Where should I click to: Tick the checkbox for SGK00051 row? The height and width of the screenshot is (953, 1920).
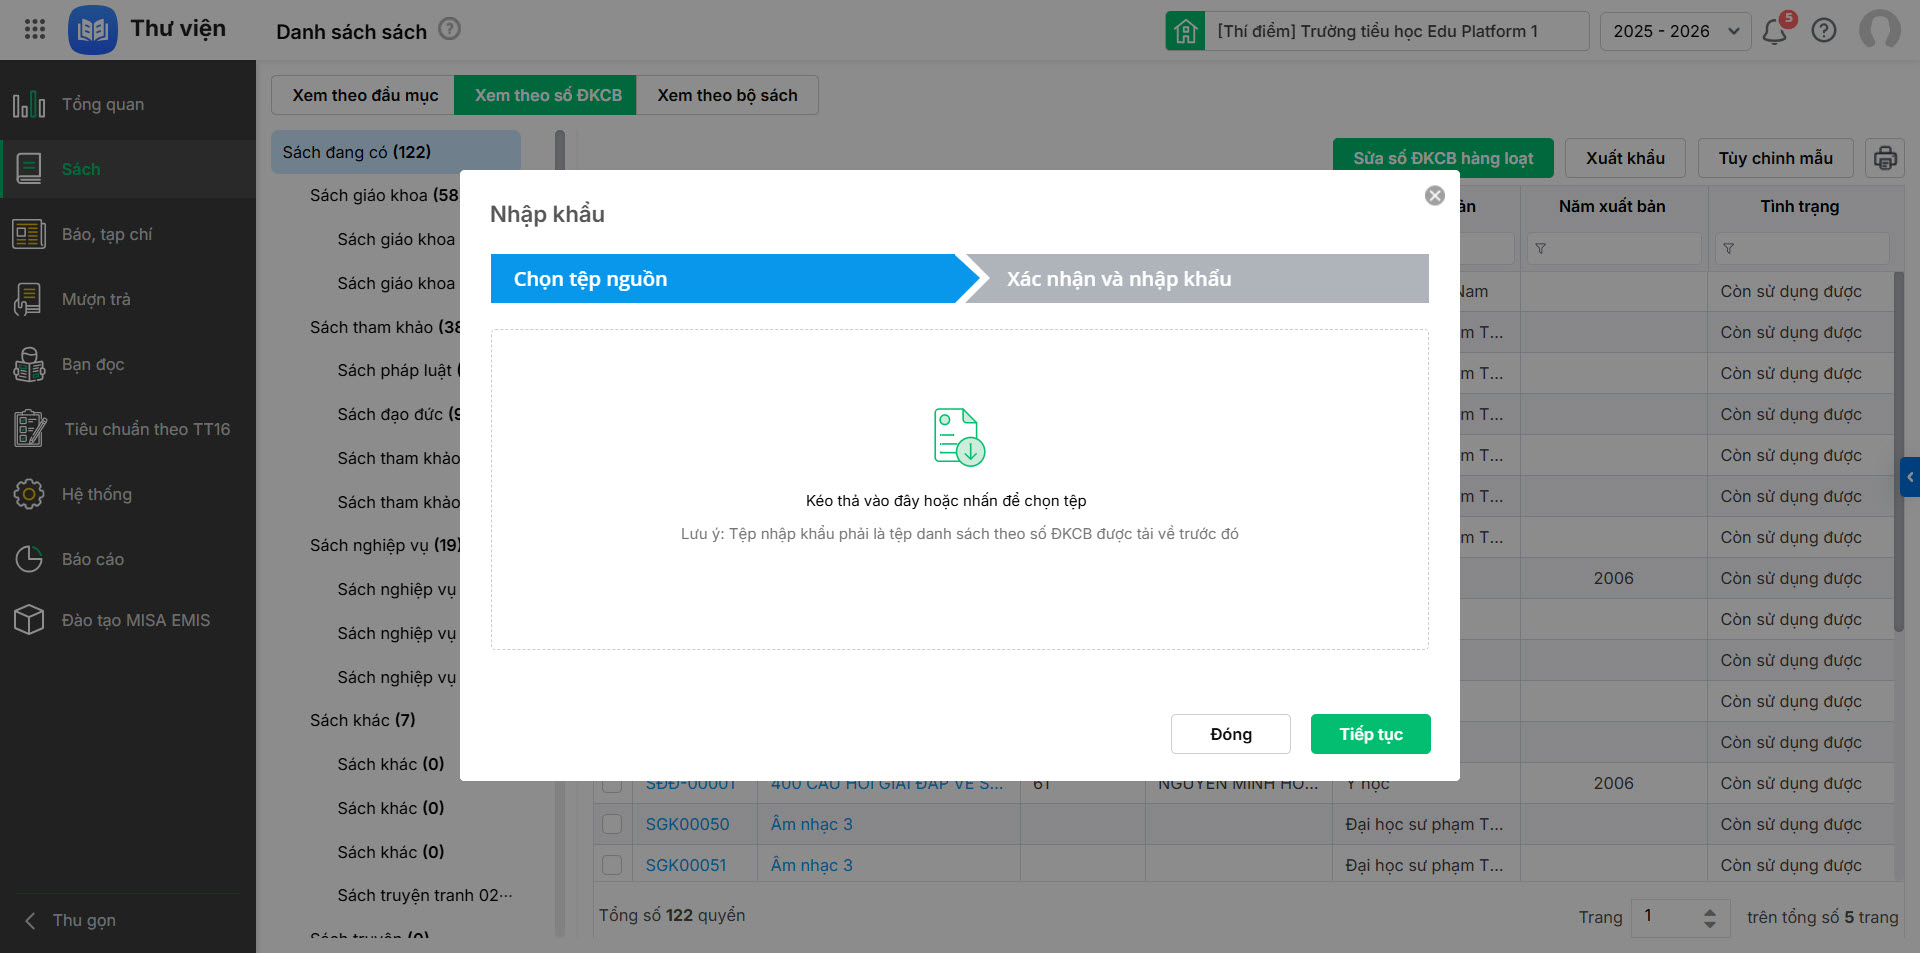(x=612, y=865)
